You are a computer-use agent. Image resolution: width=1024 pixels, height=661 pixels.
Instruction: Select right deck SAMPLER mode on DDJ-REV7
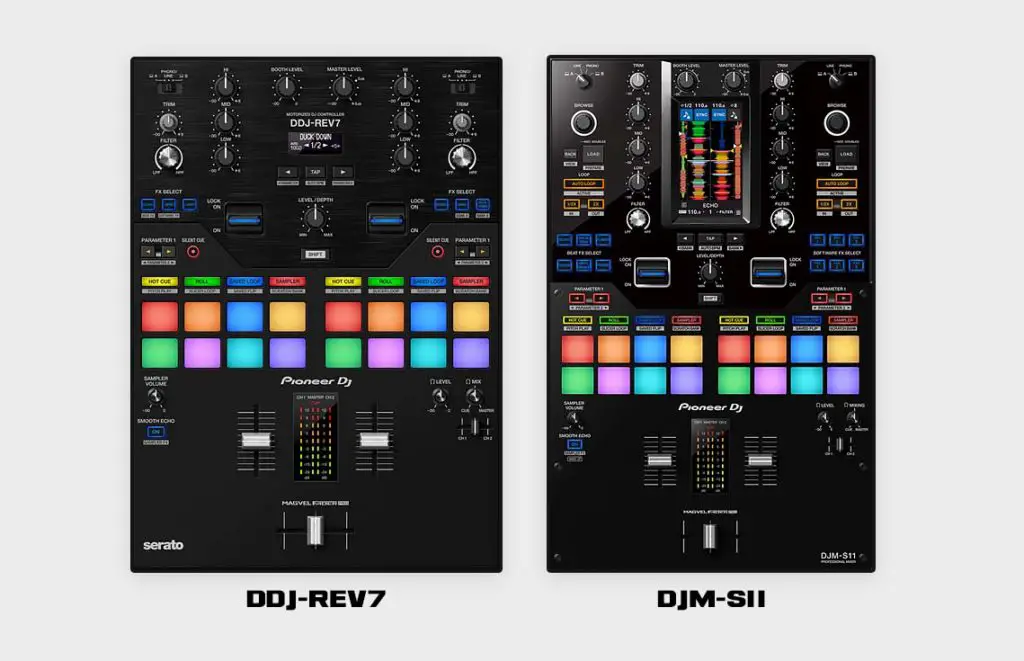click(x=471, y=282)
